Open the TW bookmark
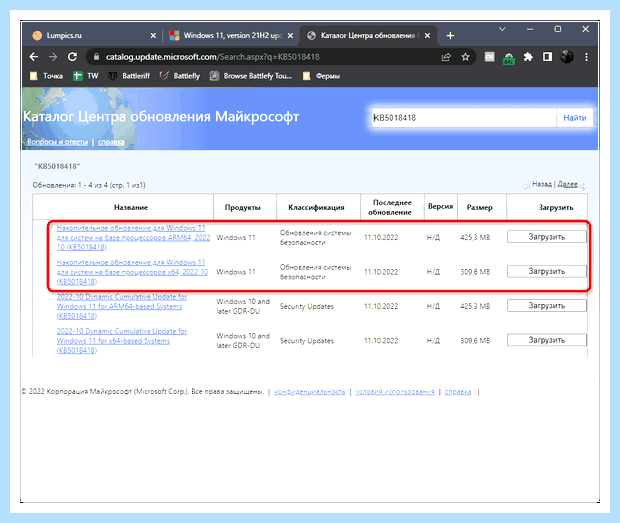Viewport: 620px width, 523px height. coord(86,76)
